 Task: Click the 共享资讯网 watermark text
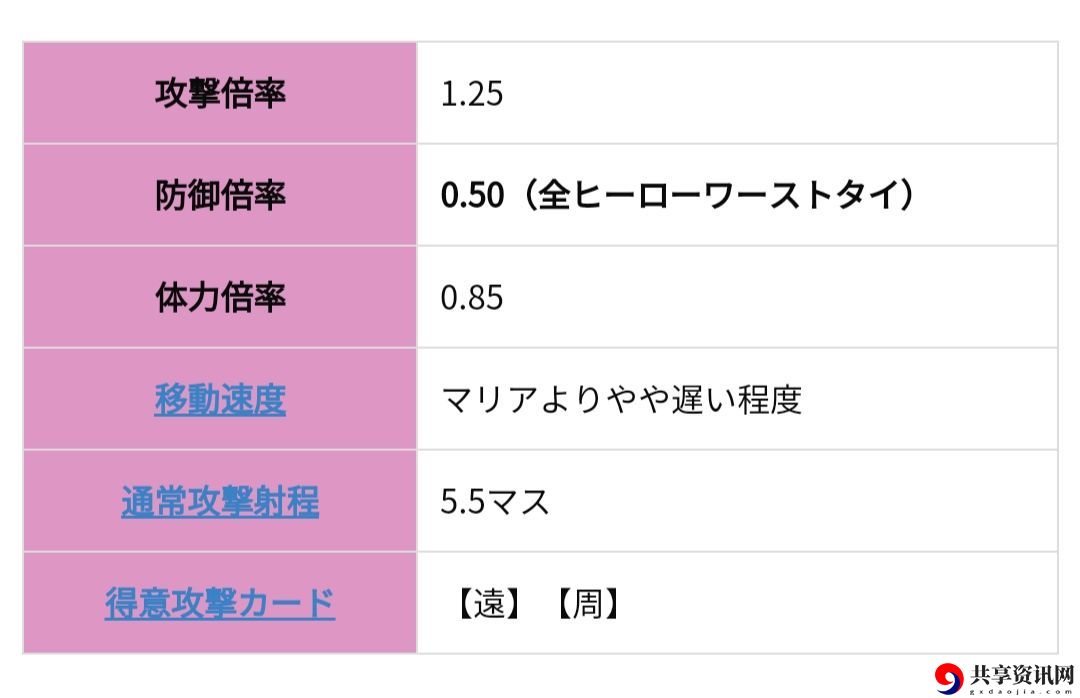pyautogui.click(x=1022, y=674)
